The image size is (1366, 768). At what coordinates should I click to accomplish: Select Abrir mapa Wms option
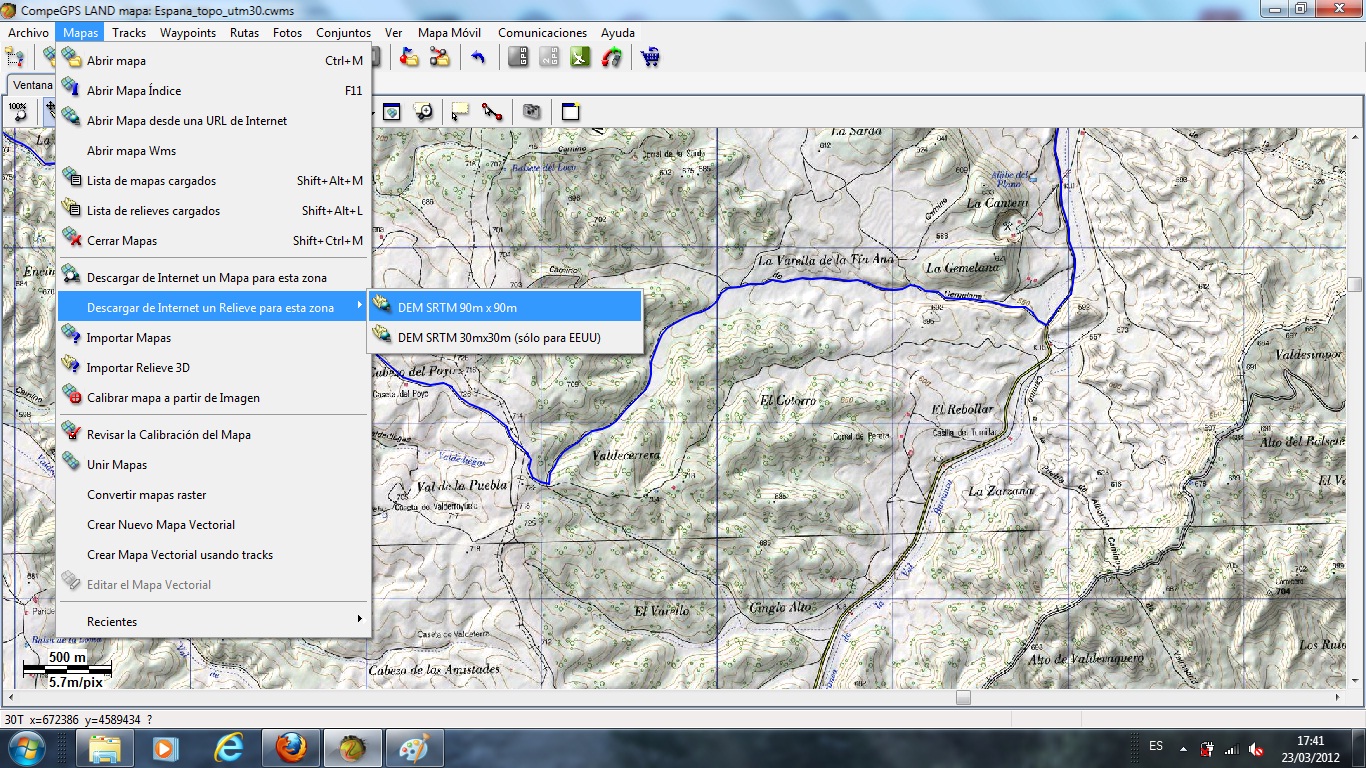tap(131, 151)
